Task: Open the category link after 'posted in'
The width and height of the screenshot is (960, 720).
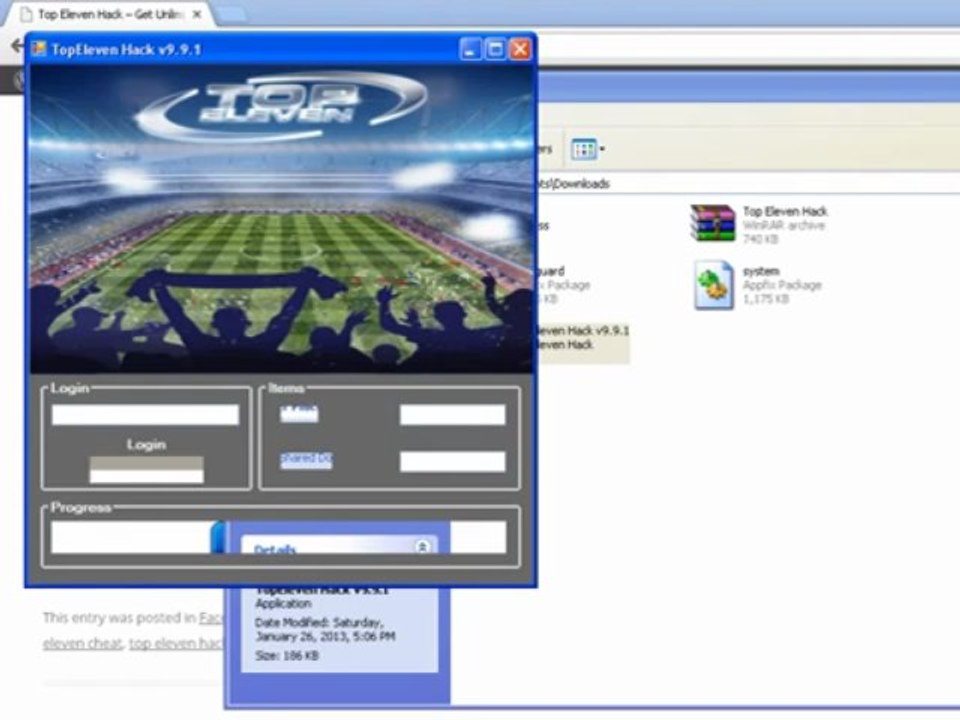Action: point(211,618)
